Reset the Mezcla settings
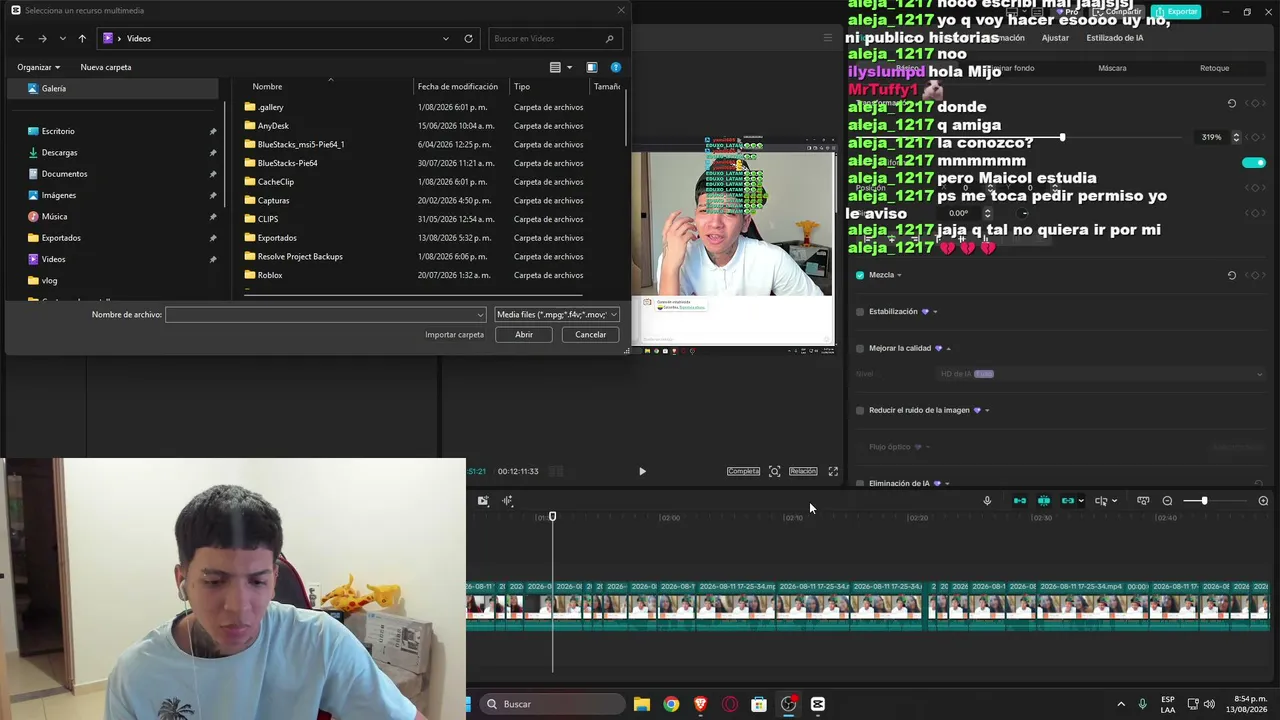Image resolution: width=1280 pixels, height=720 pixels. (1232, 275)
